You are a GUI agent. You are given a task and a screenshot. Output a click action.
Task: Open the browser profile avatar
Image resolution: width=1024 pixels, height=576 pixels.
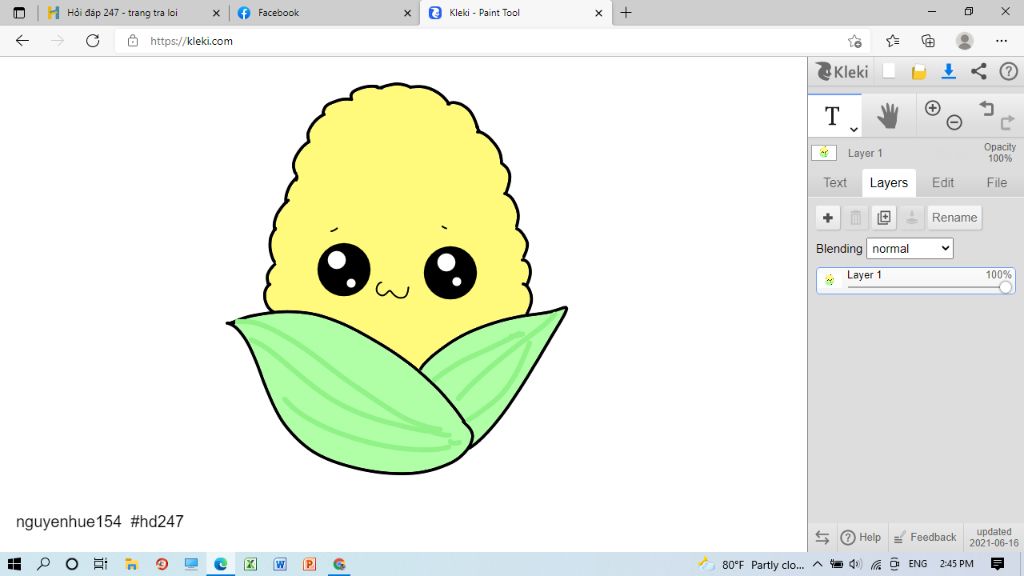[965, 41]
